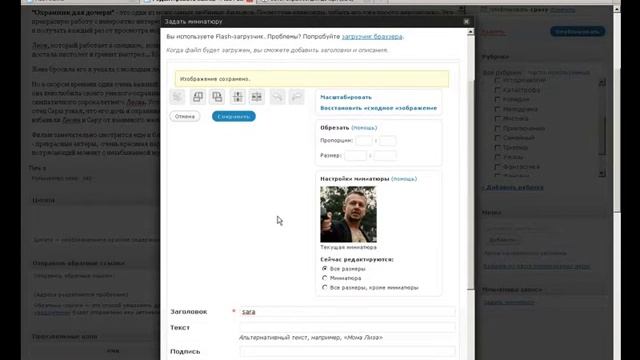Image resolution: width=640 pixels, height=360 pixels.
Task: Click the blue 'Сохранить' button
Action: 234,116
